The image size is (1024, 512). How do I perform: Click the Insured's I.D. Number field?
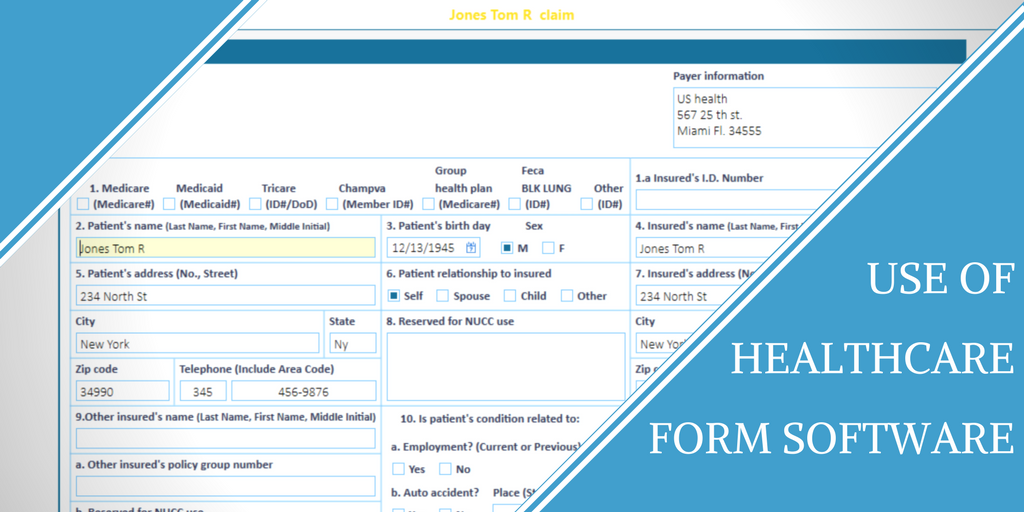pyautogui.click(x=735, y=200)
